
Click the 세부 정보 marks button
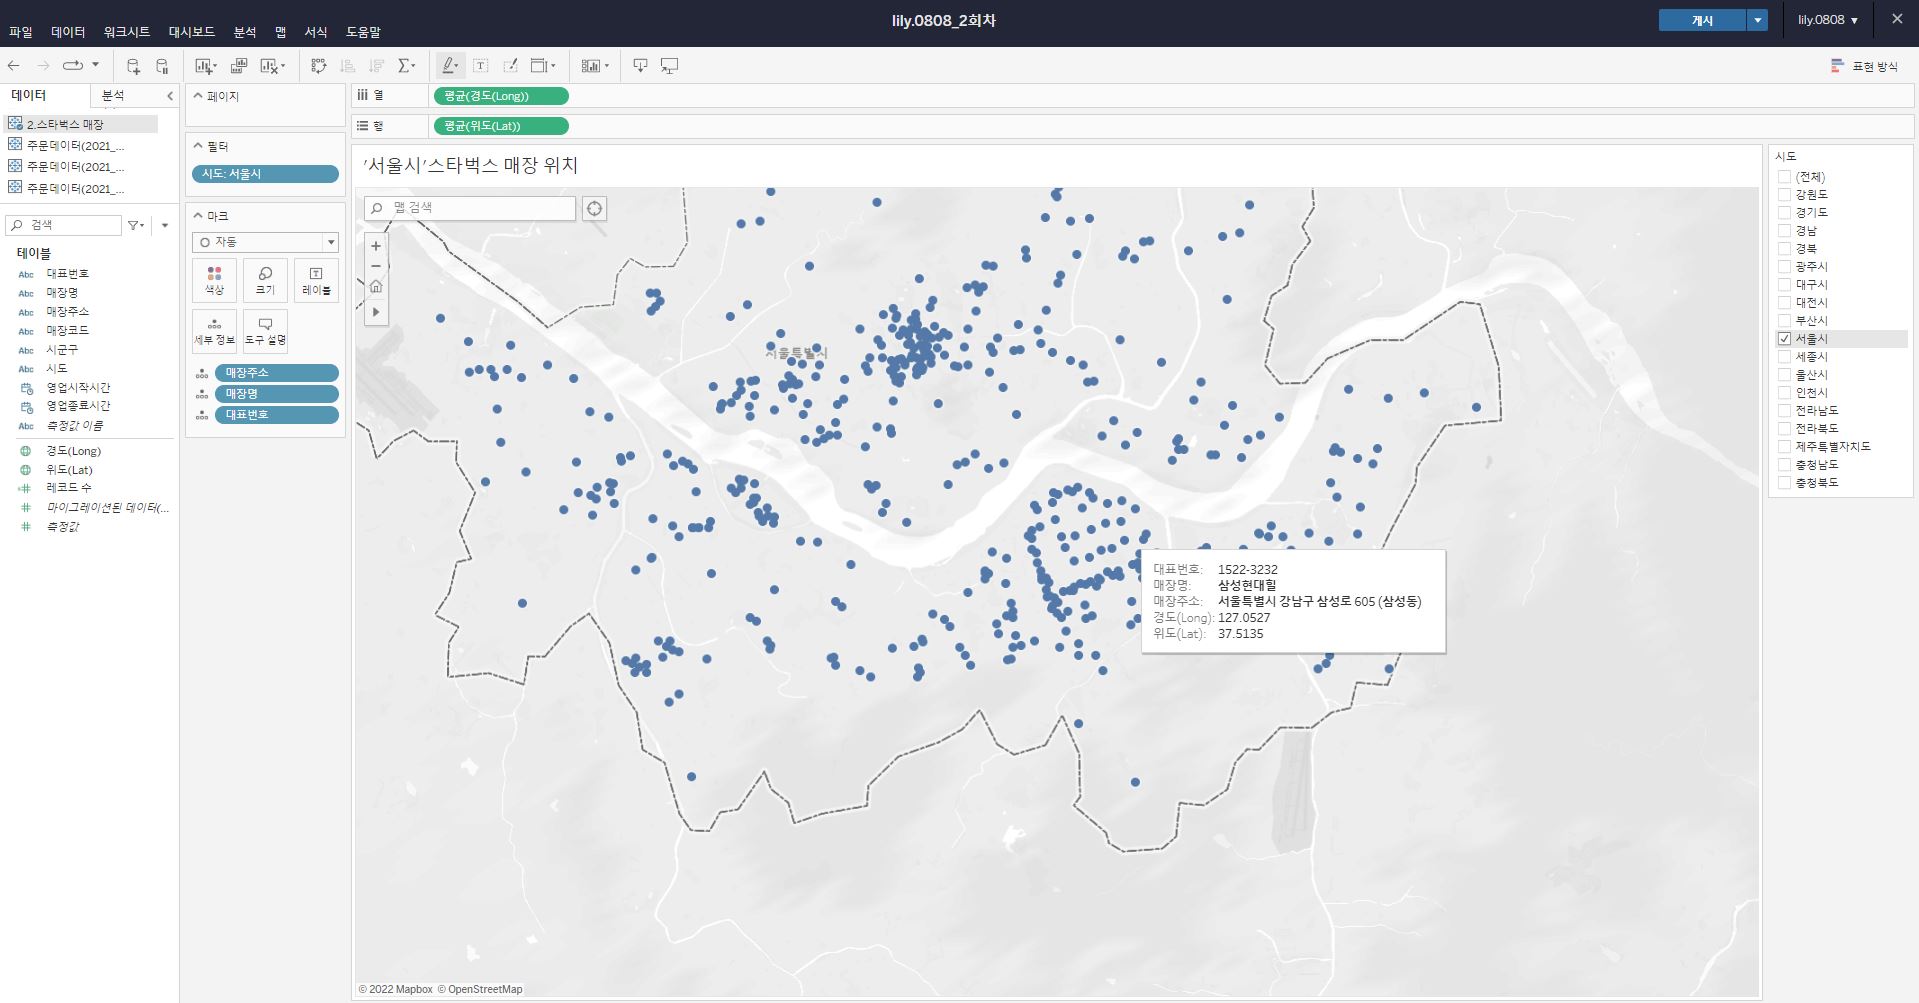pos(214,331)
